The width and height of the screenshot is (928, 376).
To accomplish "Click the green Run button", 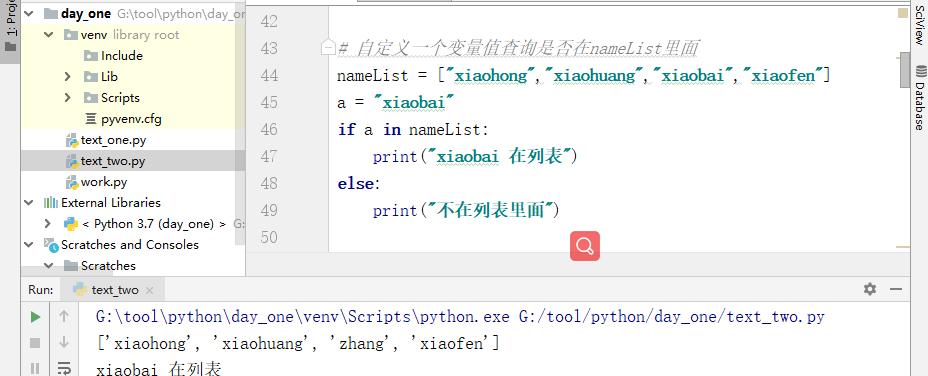I will (35, 317).
